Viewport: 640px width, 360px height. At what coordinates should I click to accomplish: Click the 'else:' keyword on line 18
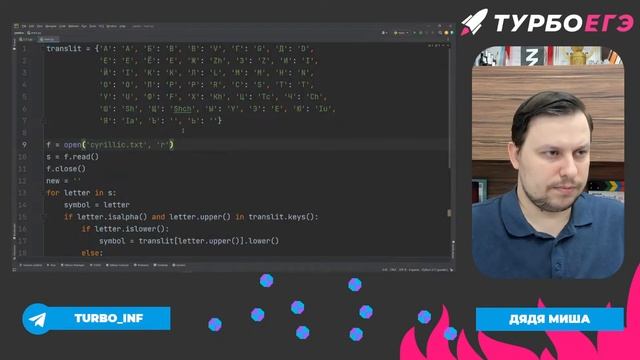click(92, 253)
